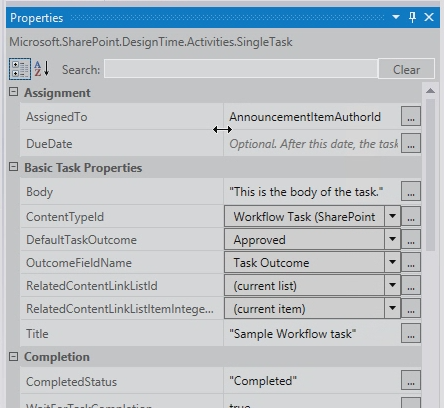Select the OutcomeFieldName property name

pos(79,263)
